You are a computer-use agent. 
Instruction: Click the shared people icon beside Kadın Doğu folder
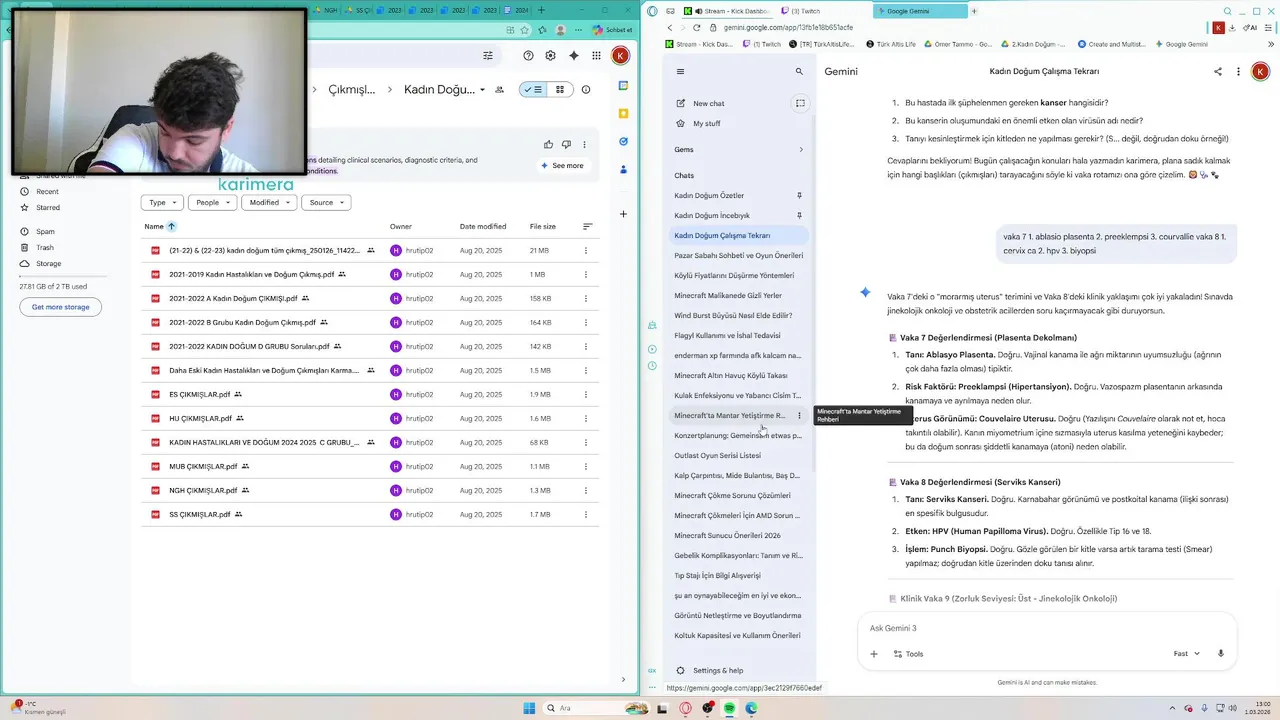pos(499,90)
